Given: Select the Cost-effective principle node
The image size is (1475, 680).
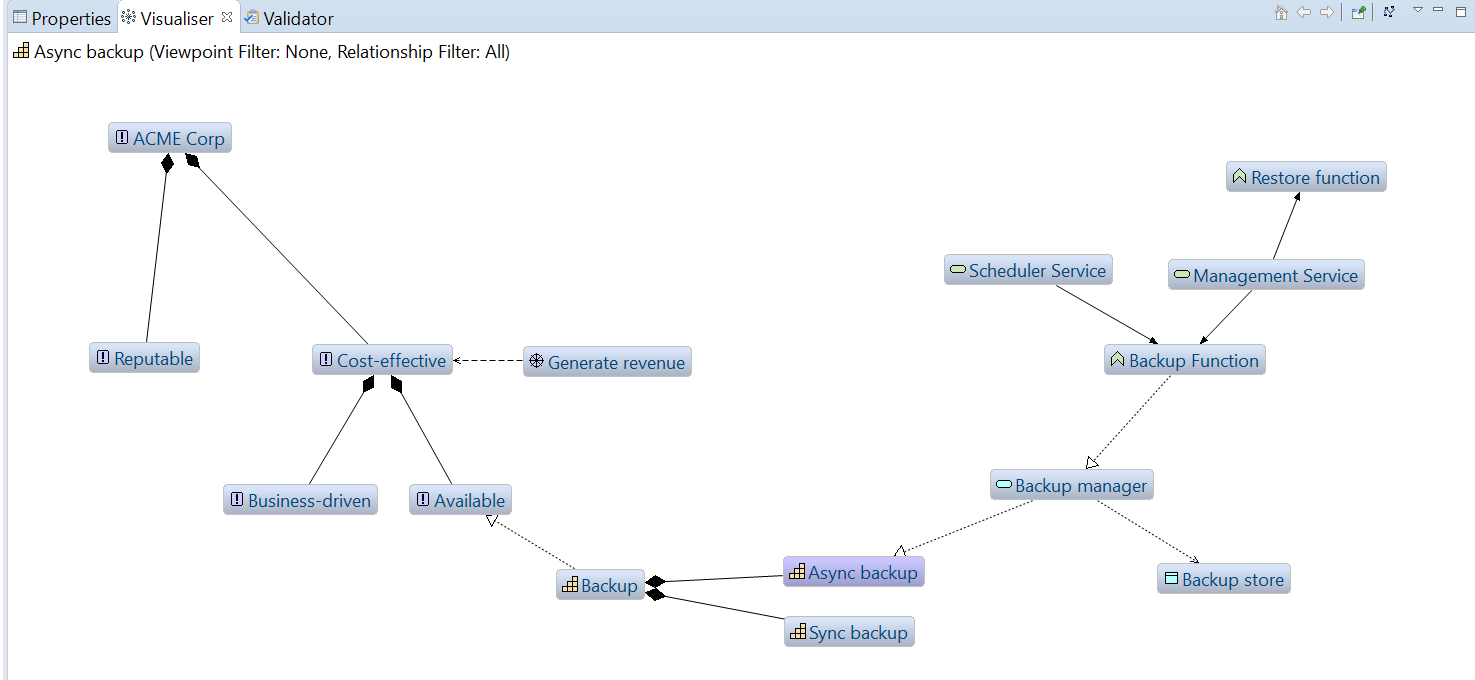Looking at the screenshot, I should click(x=382, y=361).
